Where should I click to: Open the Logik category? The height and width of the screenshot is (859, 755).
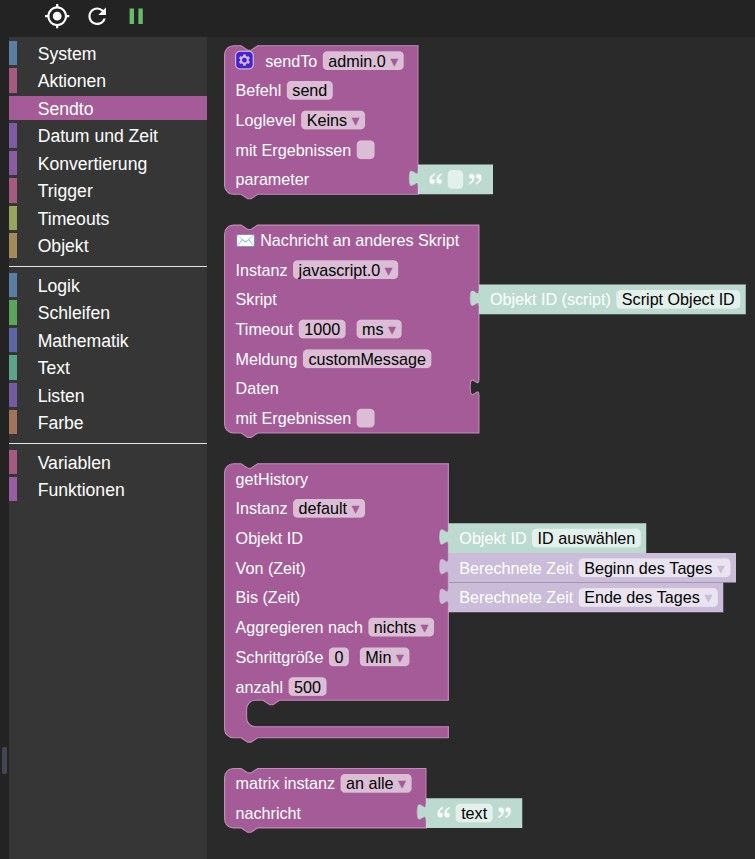tap(108, 285)
